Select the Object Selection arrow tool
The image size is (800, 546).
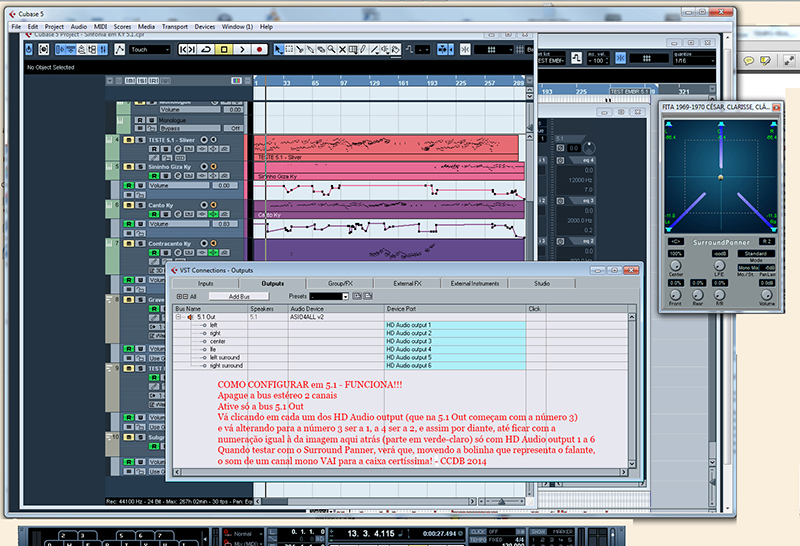click(x=279, y=49)
